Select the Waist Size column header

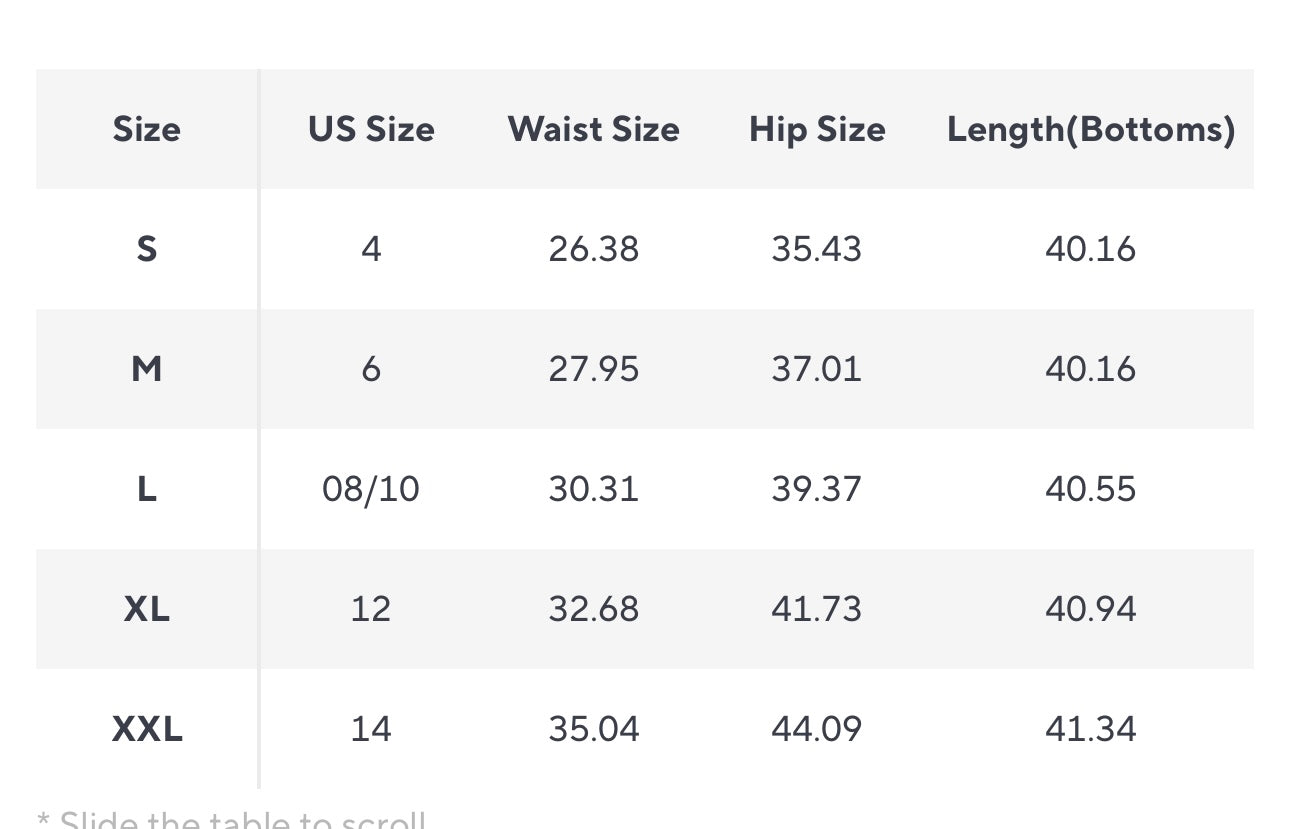[x=593, y=129]
